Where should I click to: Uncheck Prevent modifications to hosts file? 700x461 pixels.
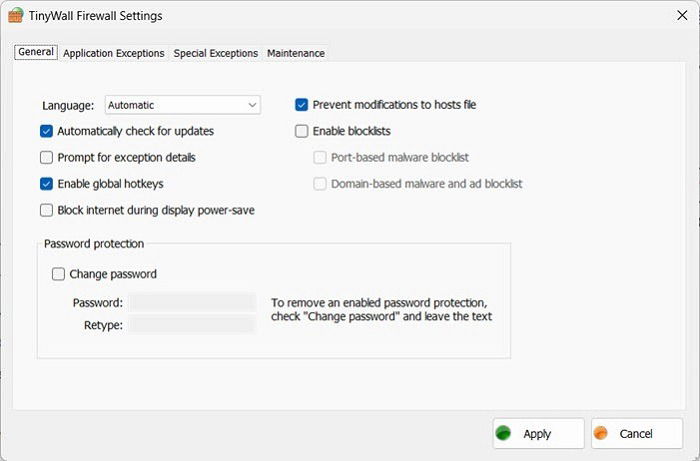[302, 105]
